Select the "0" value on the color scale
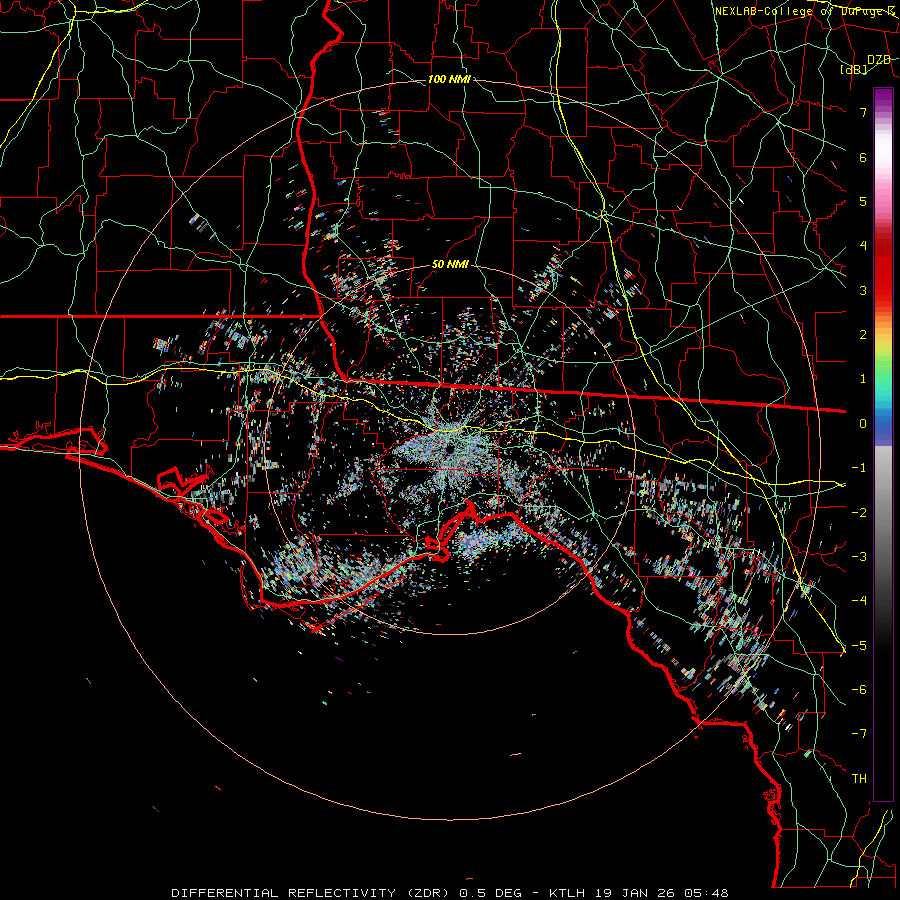This screenshot has height=900, width=900. (x=863, y=424)
